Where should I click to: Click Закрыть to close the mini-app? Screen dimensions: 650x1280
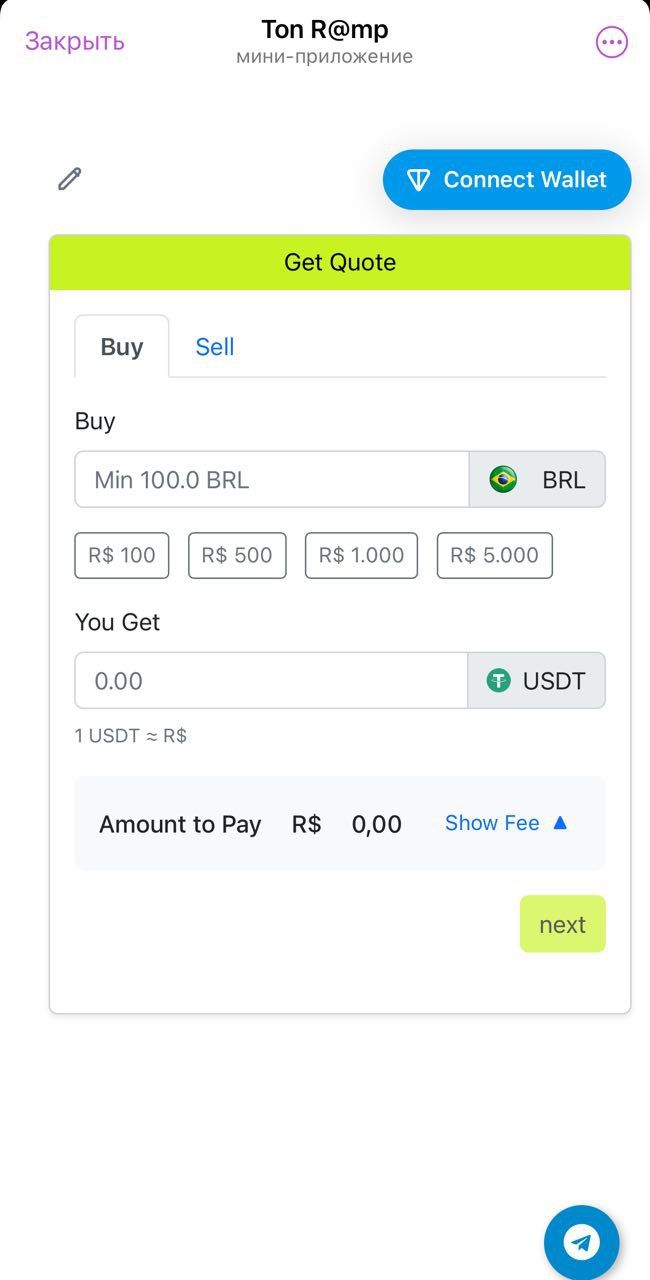pos(73,41)
